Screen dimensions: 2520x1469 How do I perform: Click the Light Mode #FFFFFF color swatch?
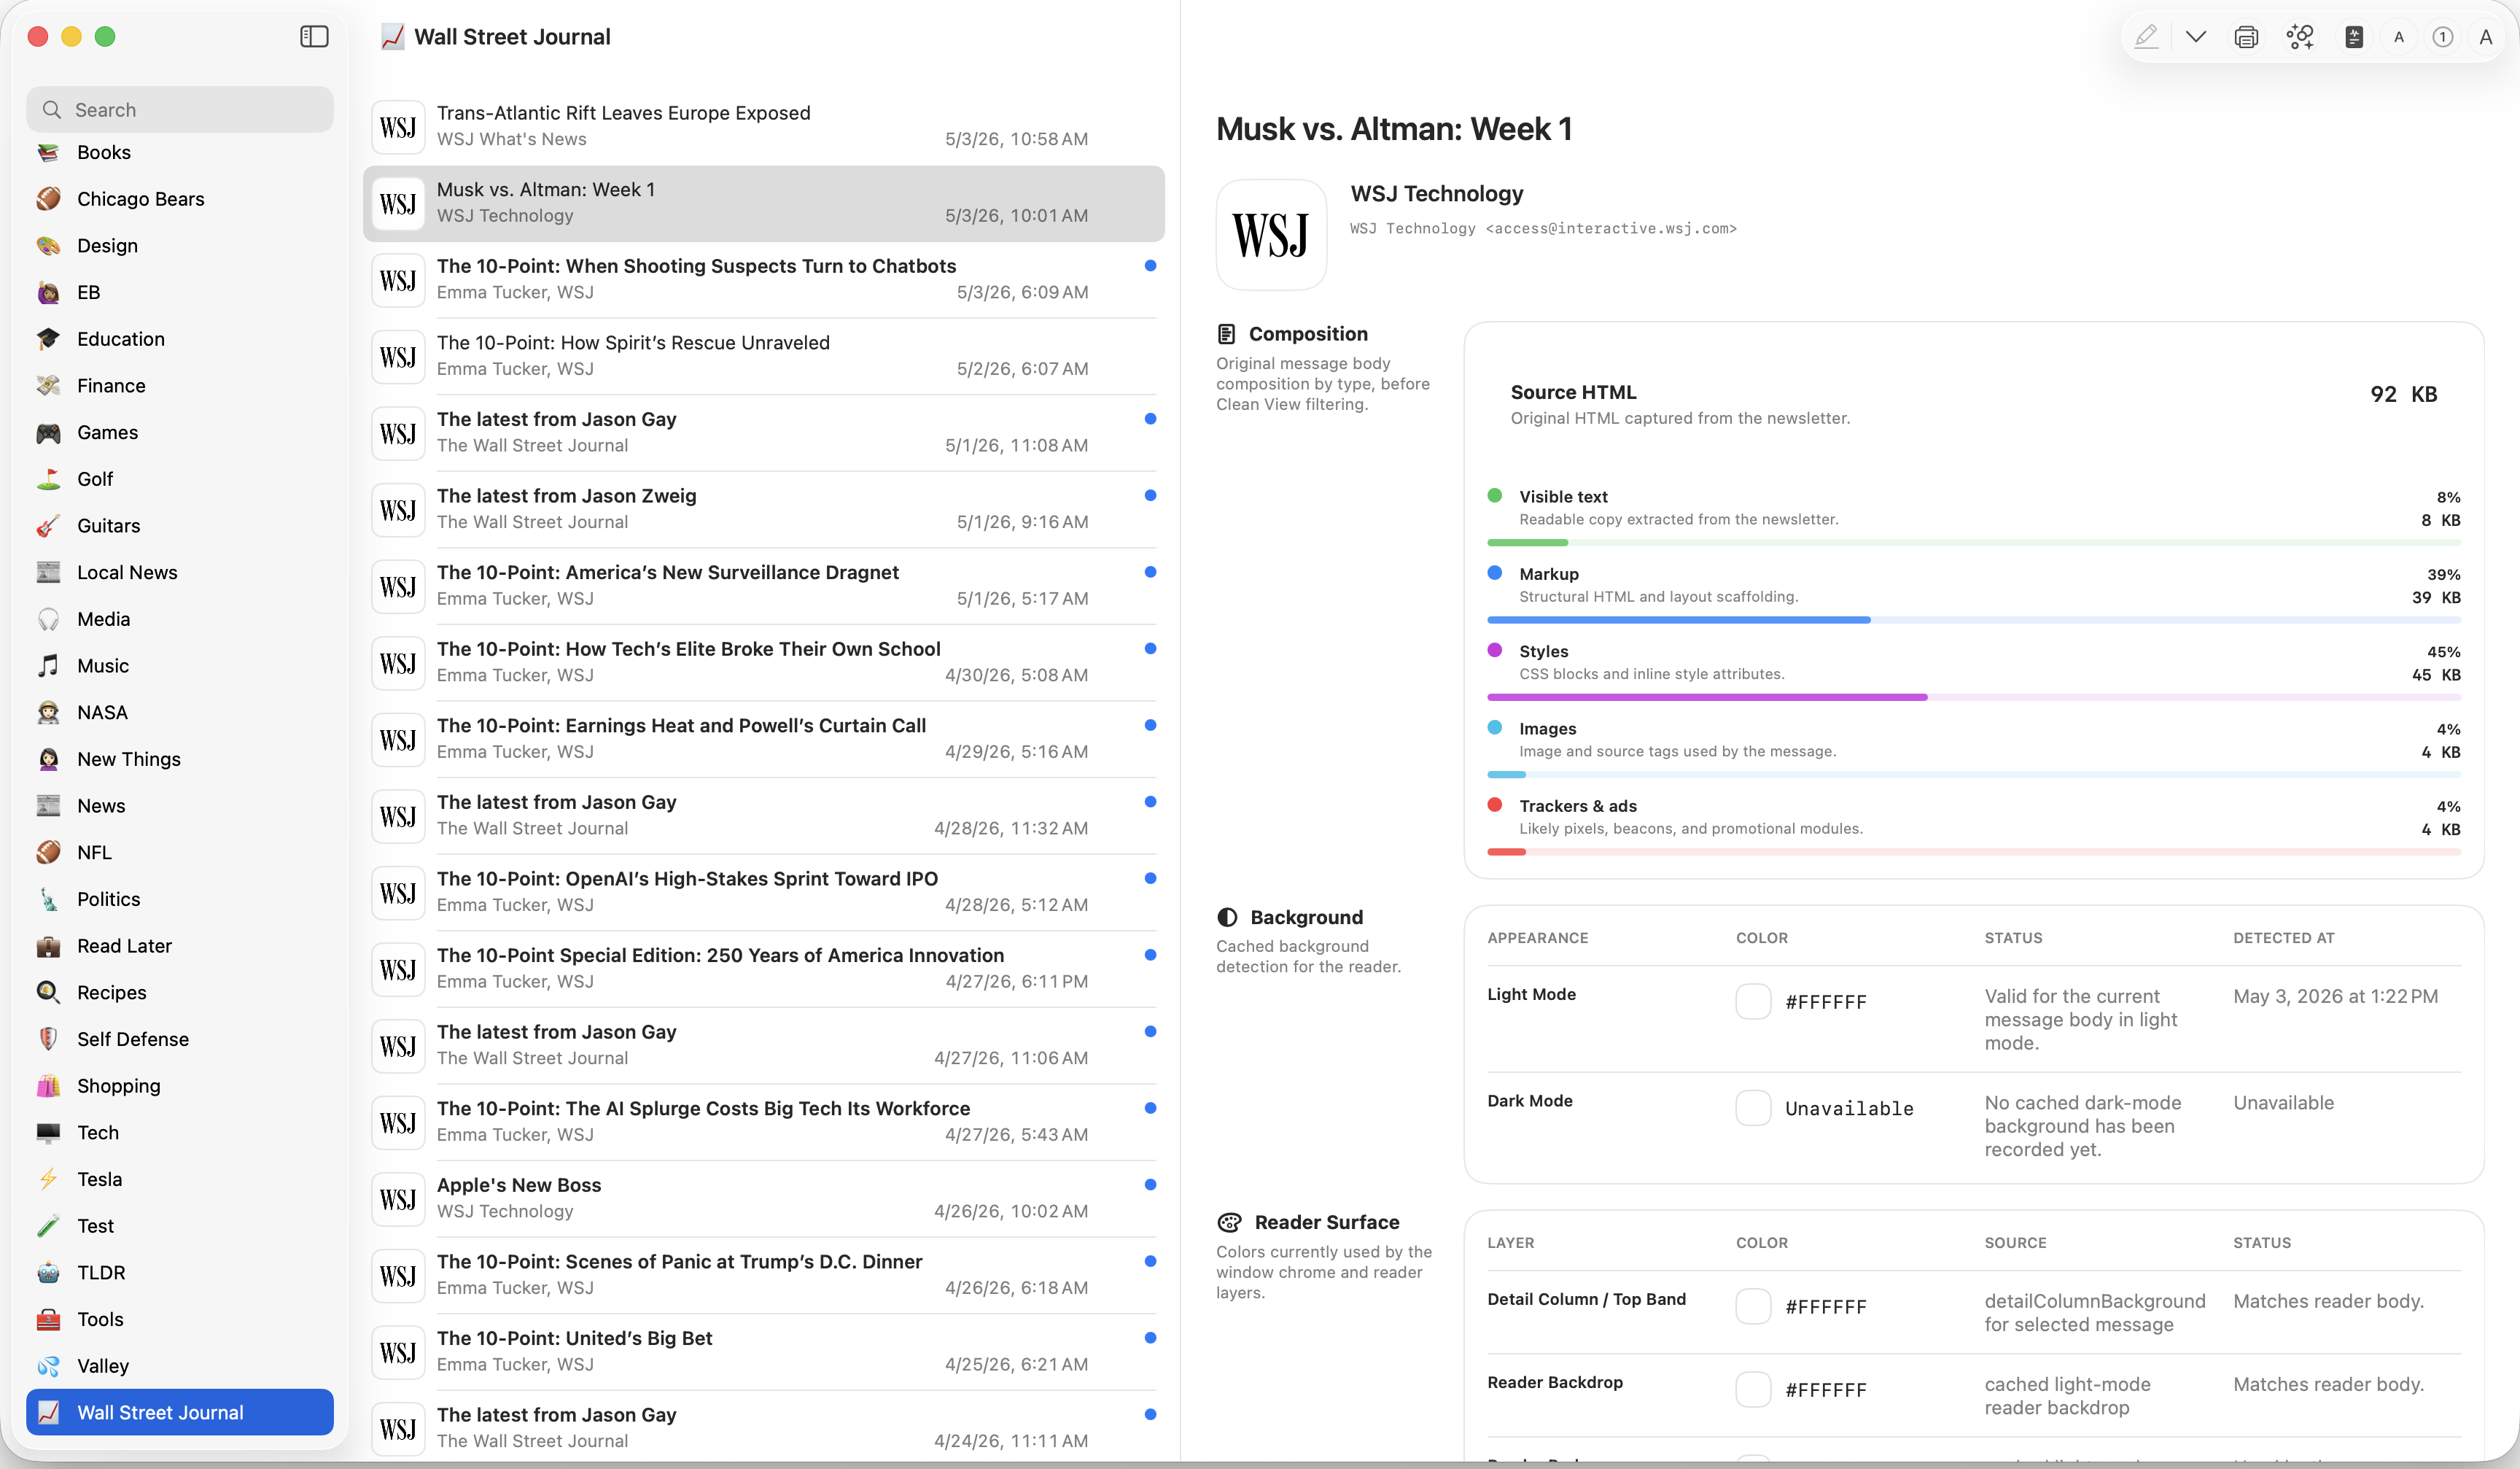1753,1001
